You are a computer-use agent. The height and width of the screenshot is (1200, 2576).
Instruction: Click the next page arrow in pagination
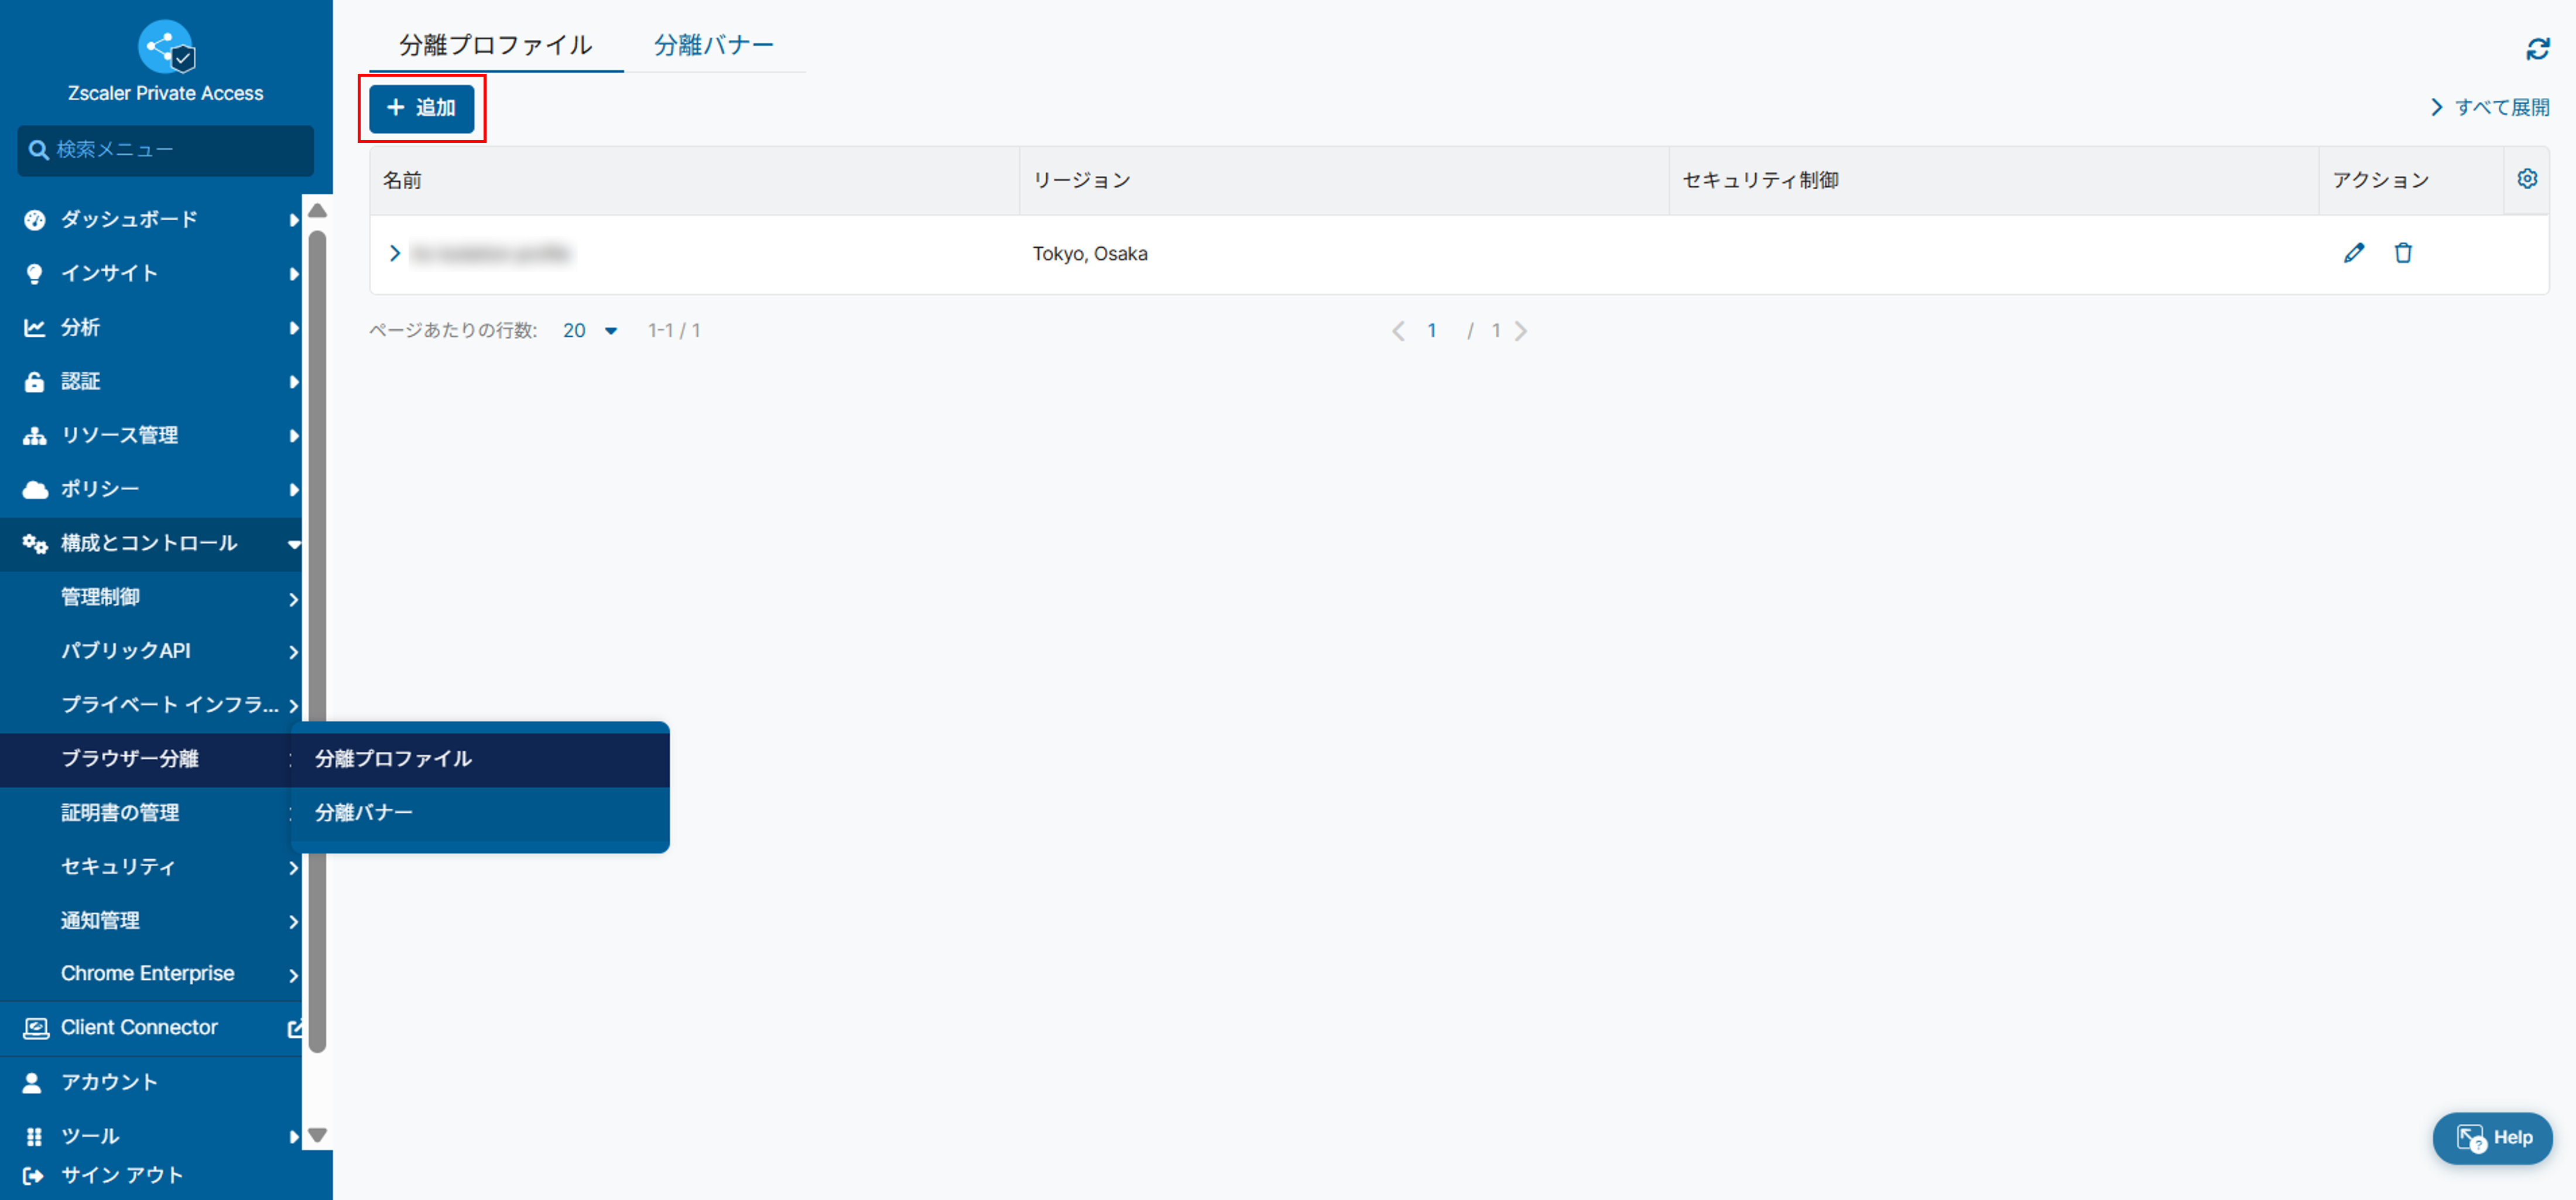[1521, 331]
